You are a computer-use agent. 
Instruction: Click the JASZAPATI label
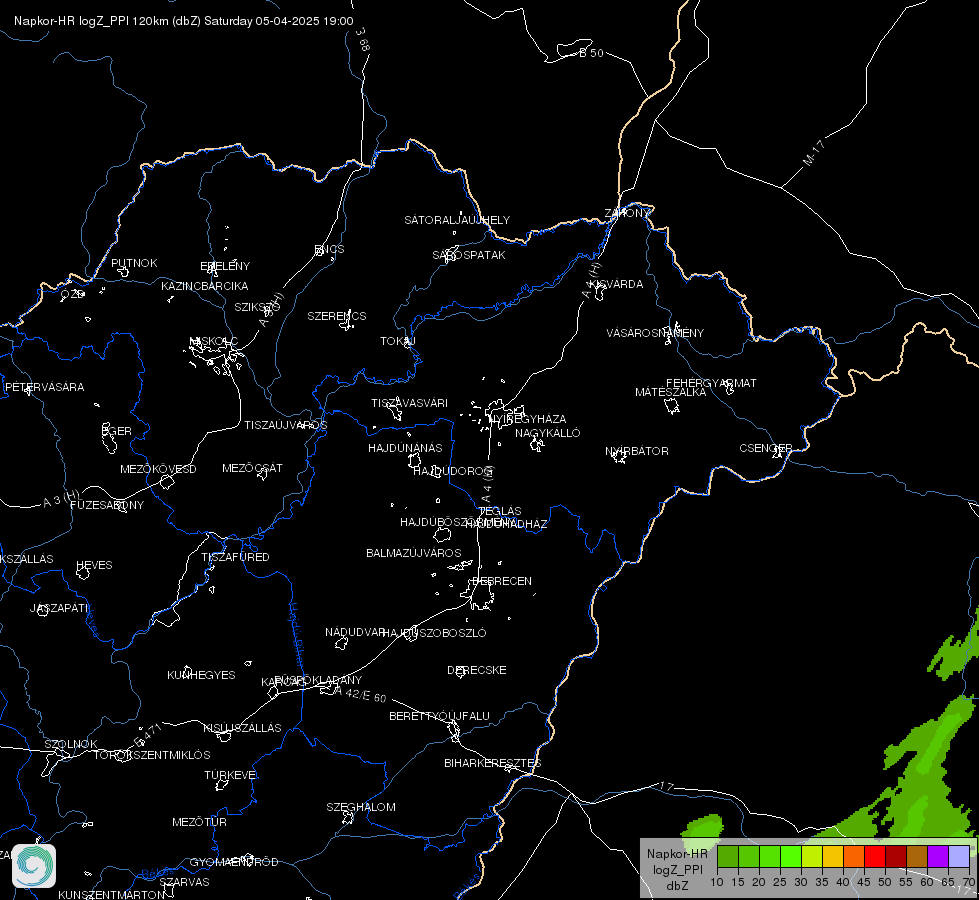tap(59, 608)
